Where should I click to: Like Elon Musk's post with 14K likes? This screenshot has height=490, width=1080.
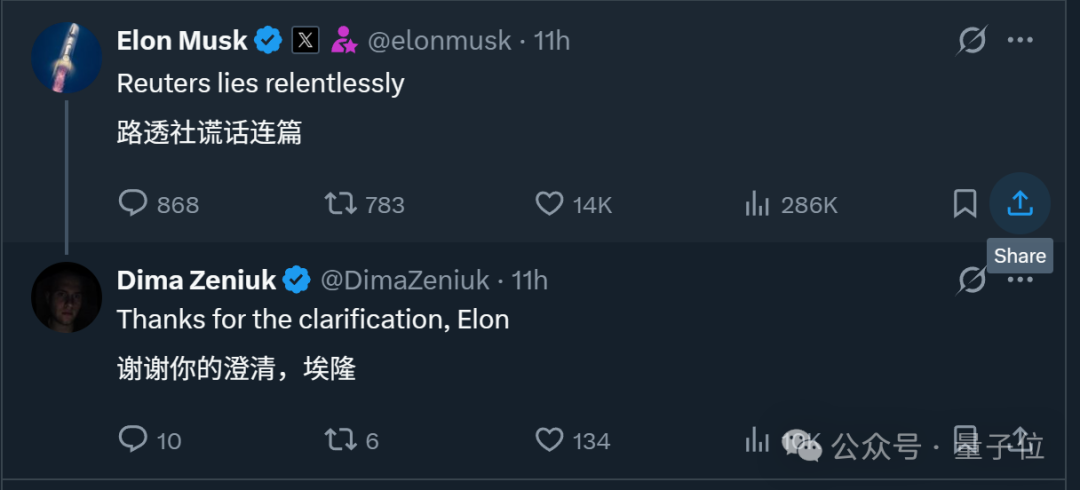click(549, 204)
